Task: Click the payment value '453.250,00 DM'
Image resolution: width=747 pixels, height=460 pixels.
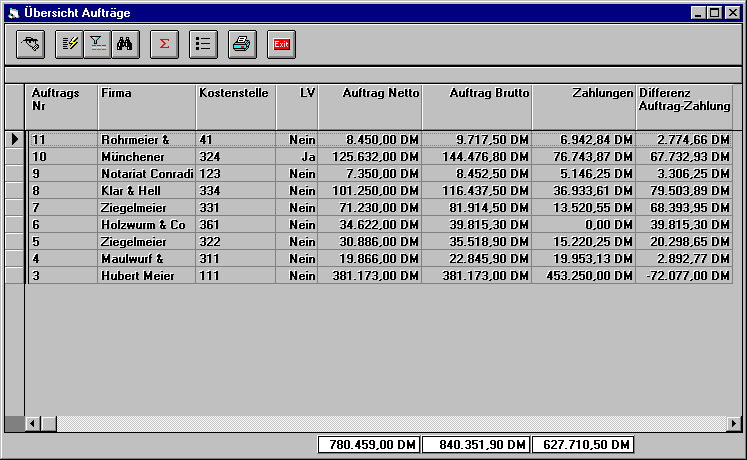Action: tap(584, 276)
